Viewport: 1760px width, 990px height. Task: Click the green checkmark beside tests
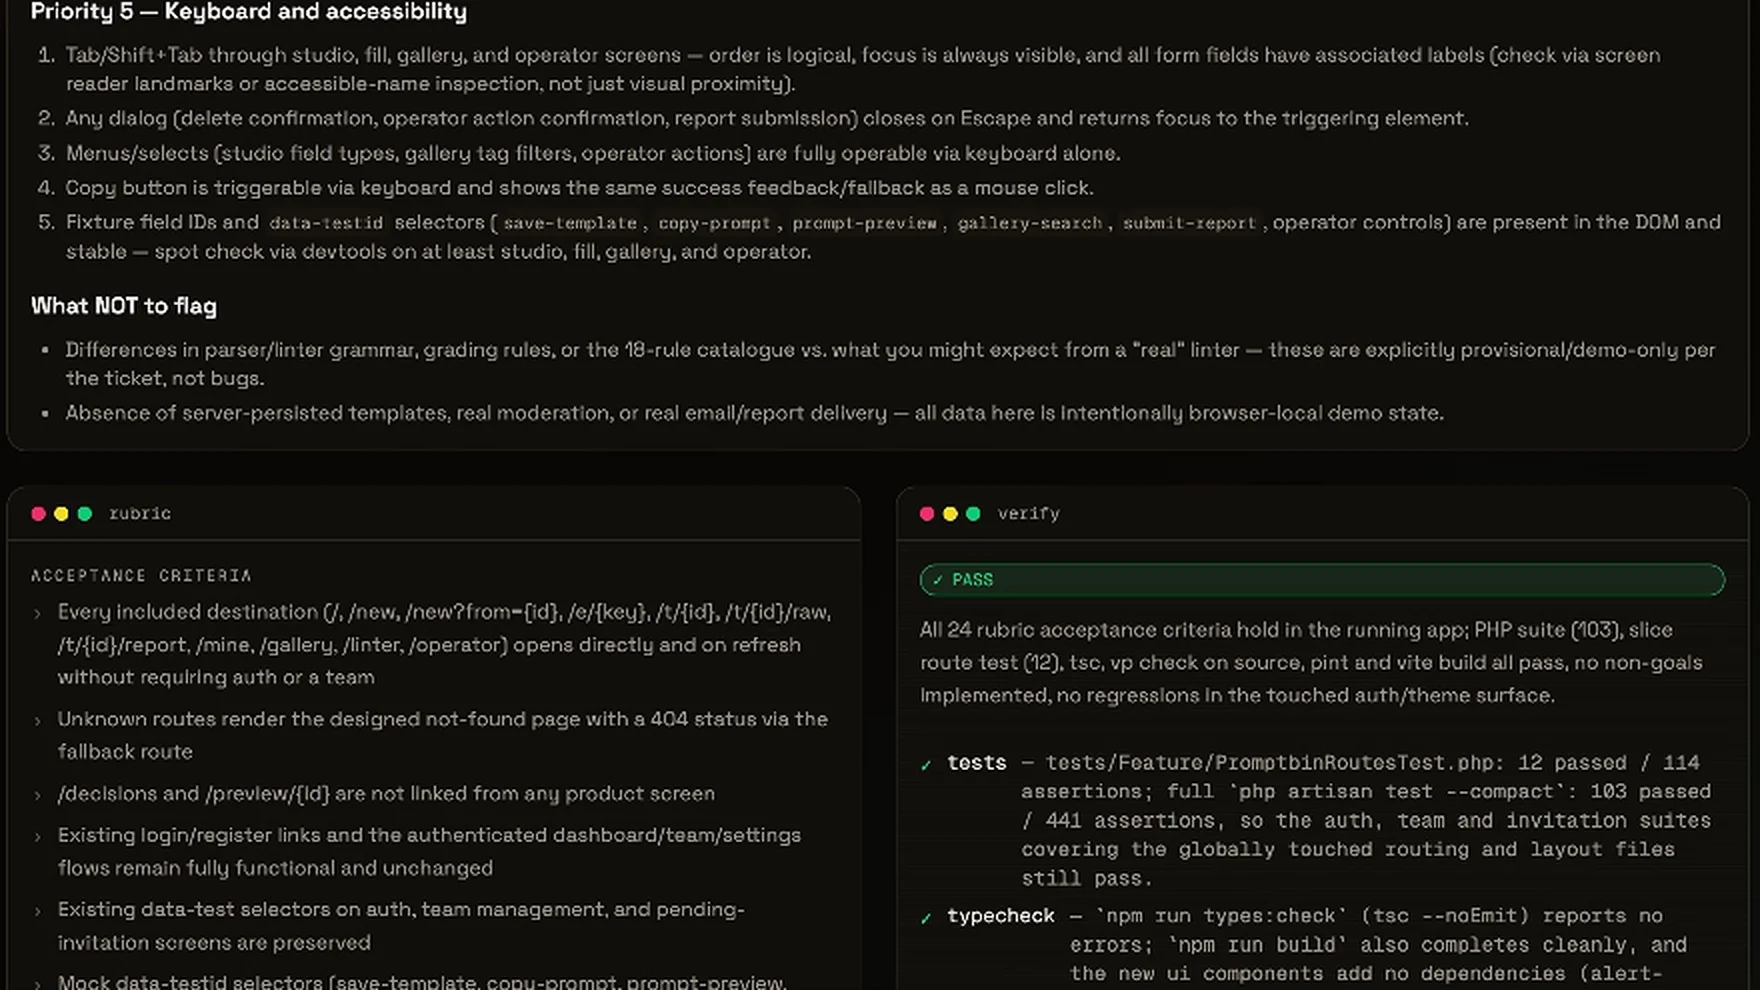926,765
